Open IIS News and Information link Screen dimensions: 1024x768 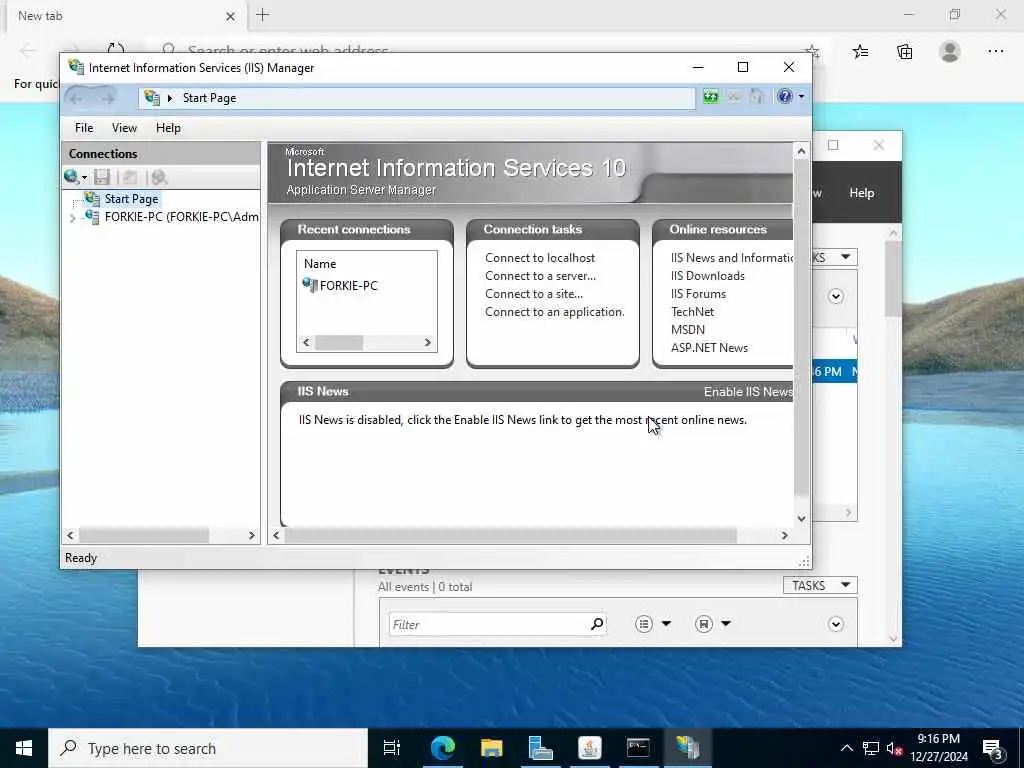click(x=731, y=258)
